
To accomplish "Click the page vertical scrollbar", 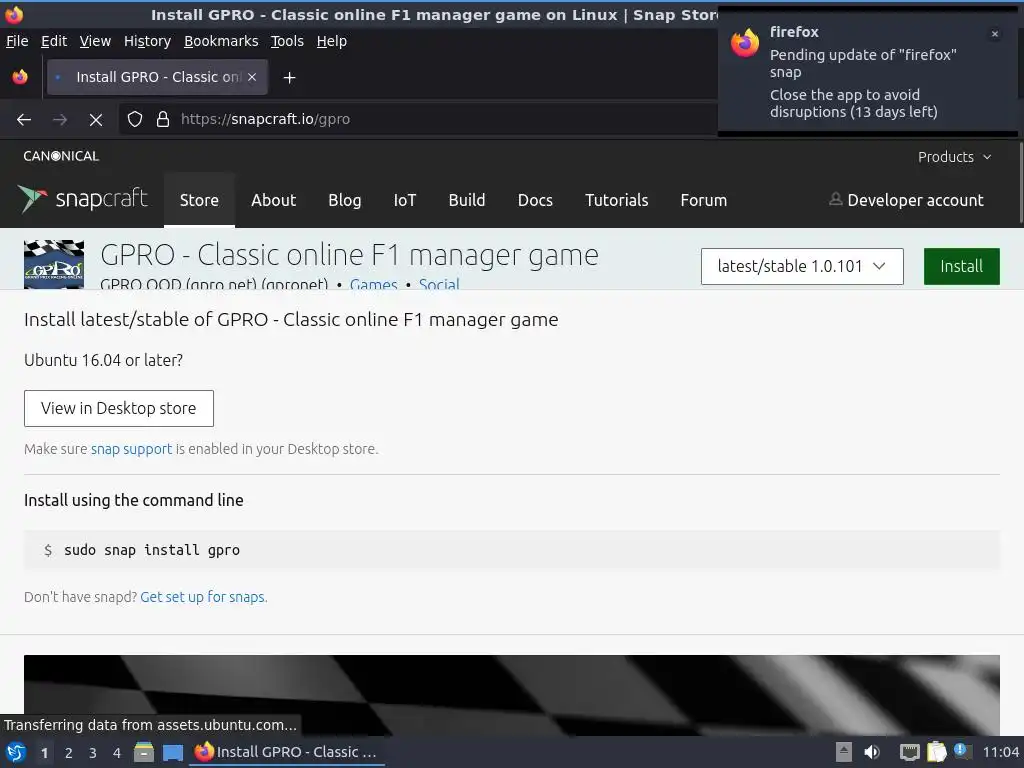I will click(1020, 183).
